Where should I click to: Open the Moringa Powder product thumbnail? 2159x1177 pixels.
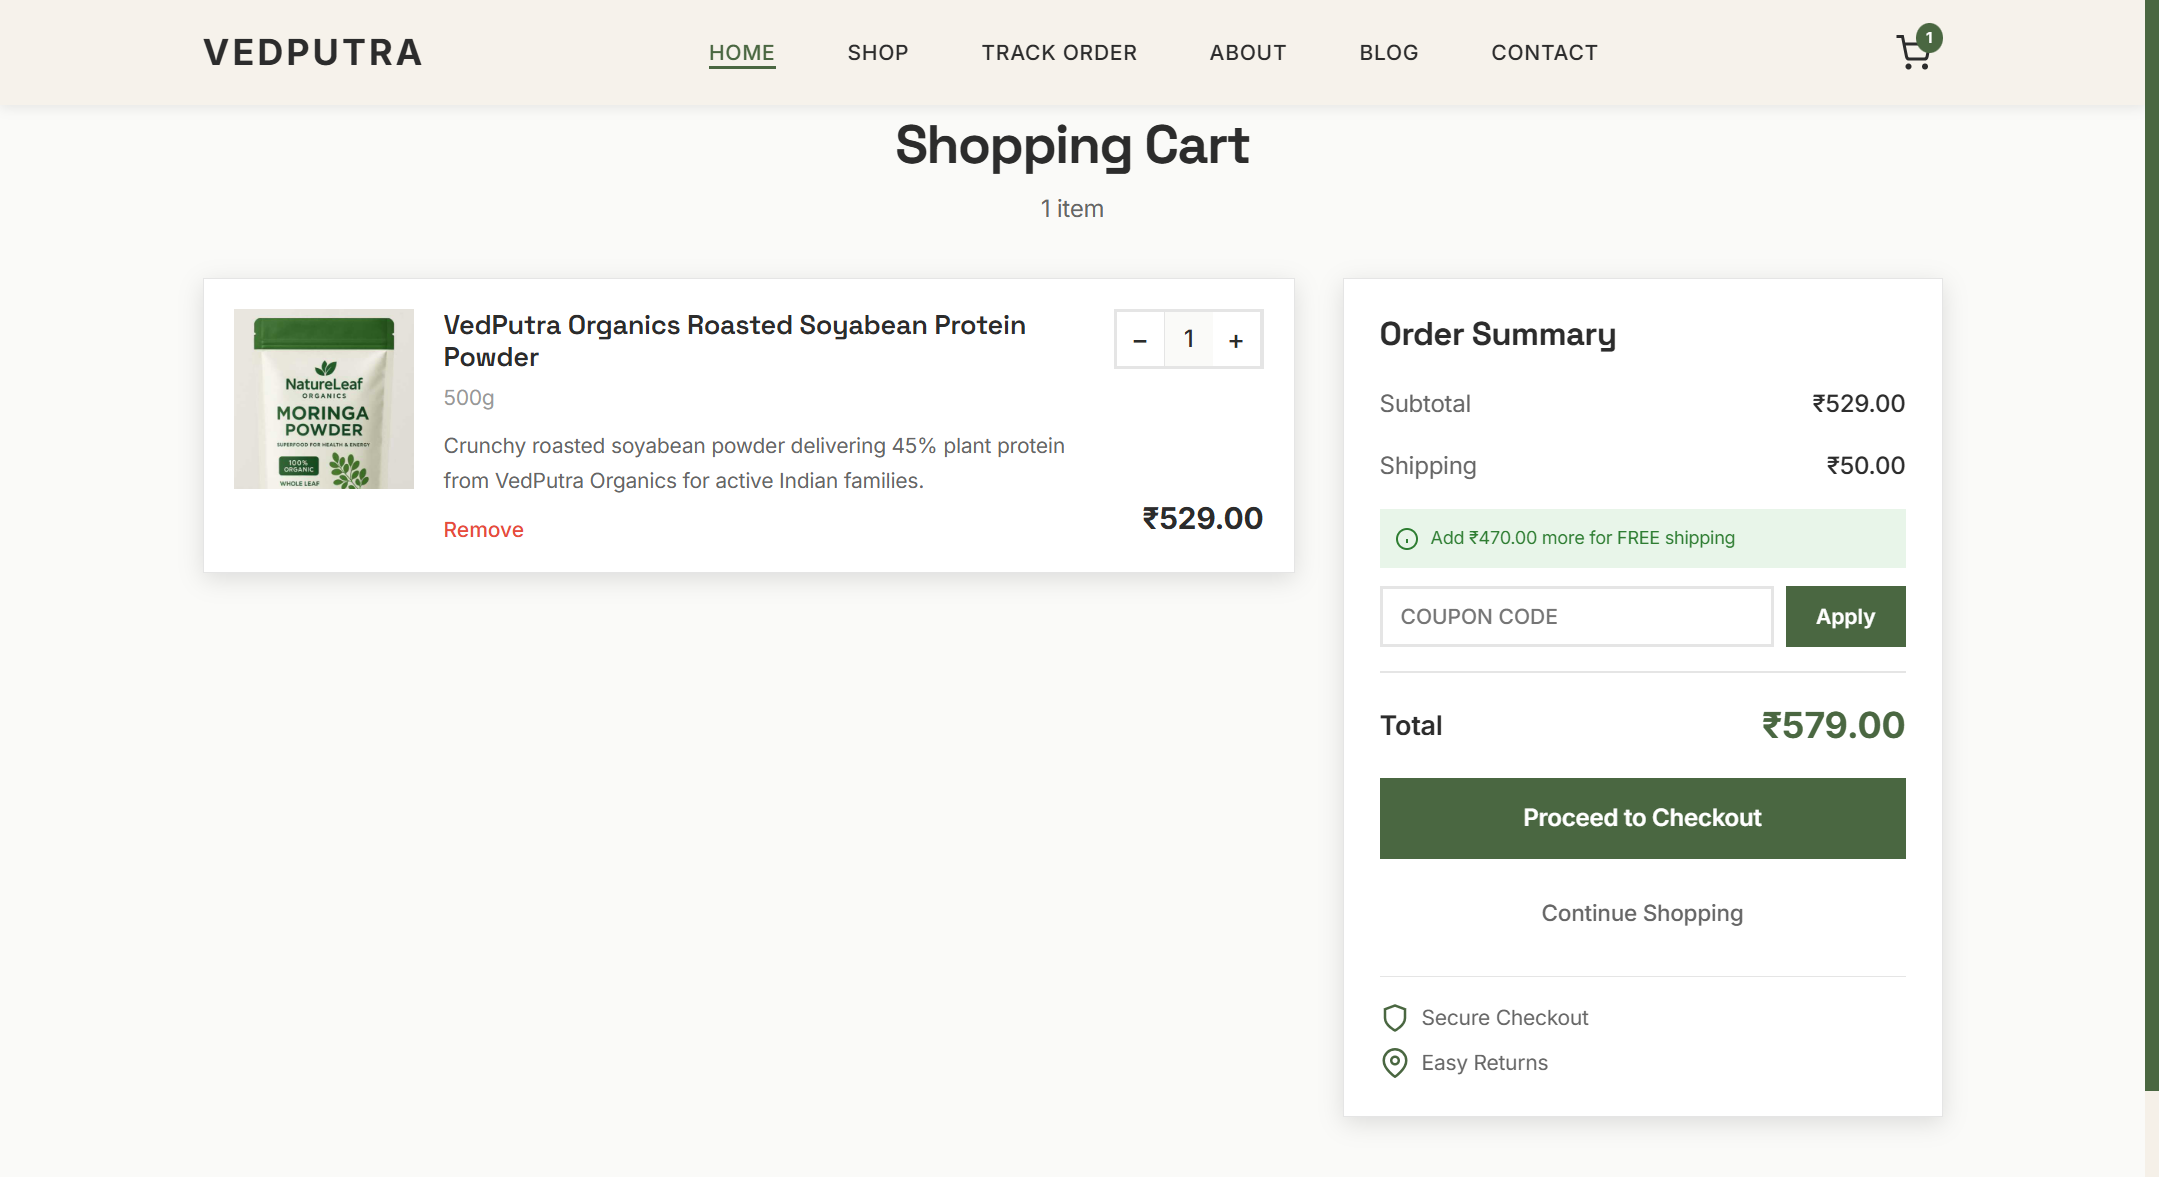point(323,399)
